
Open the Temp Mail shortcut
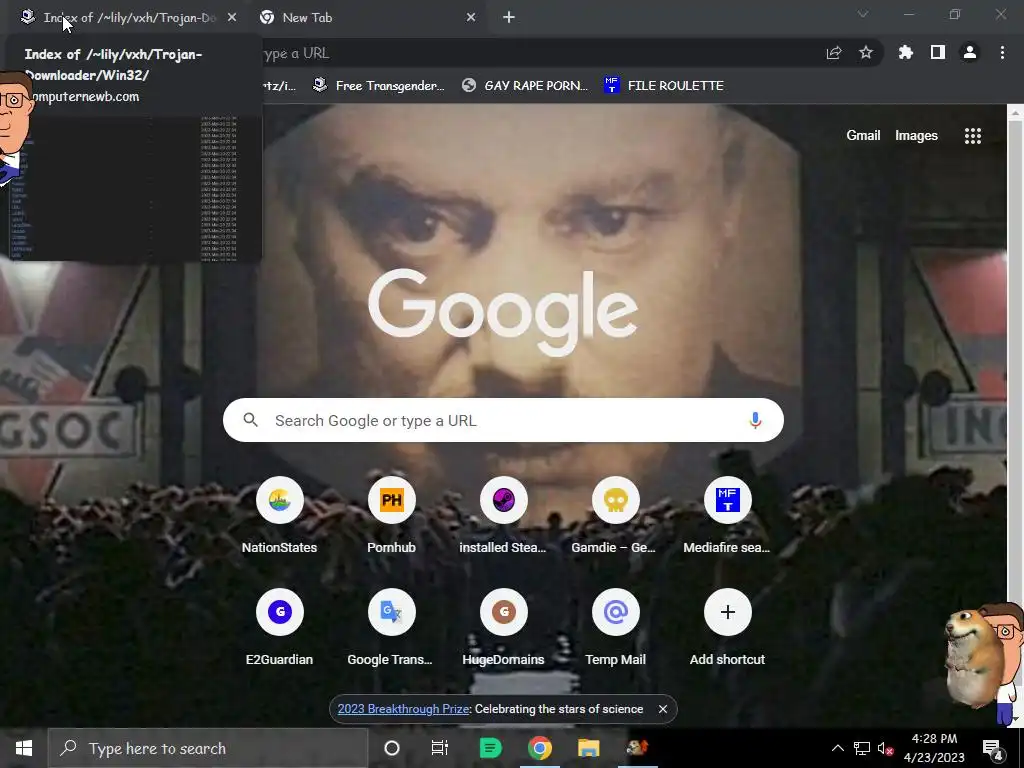(x=615, y=628)
